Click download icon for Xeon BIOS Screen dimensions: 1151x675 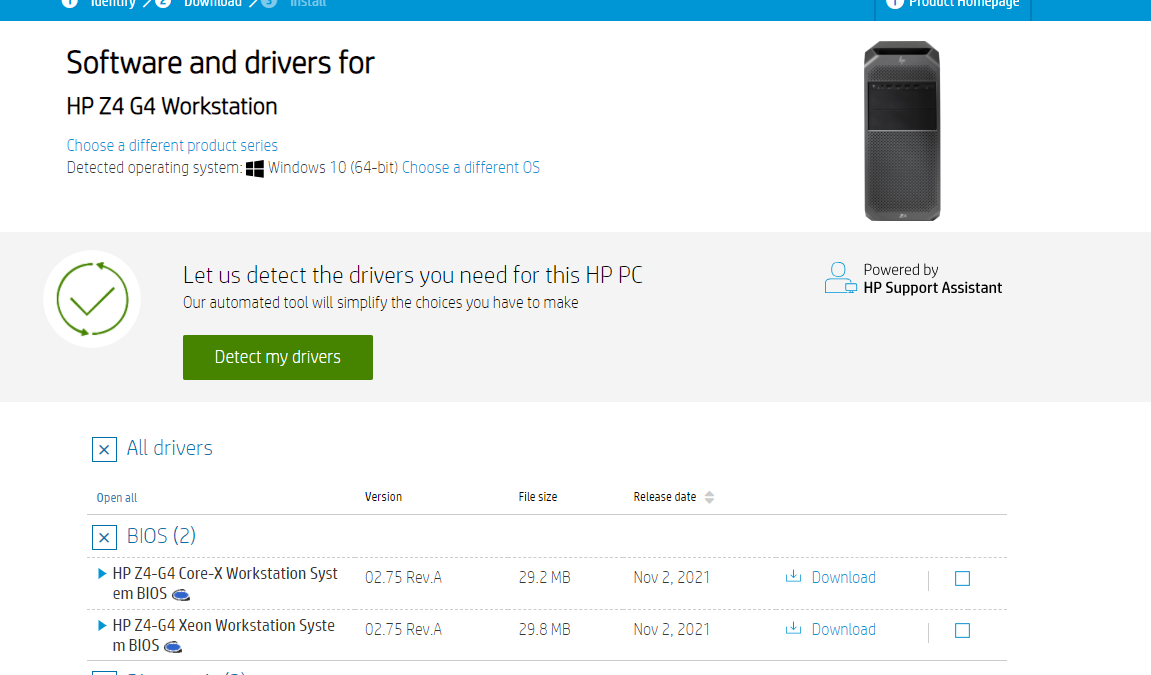coord(794,629)
